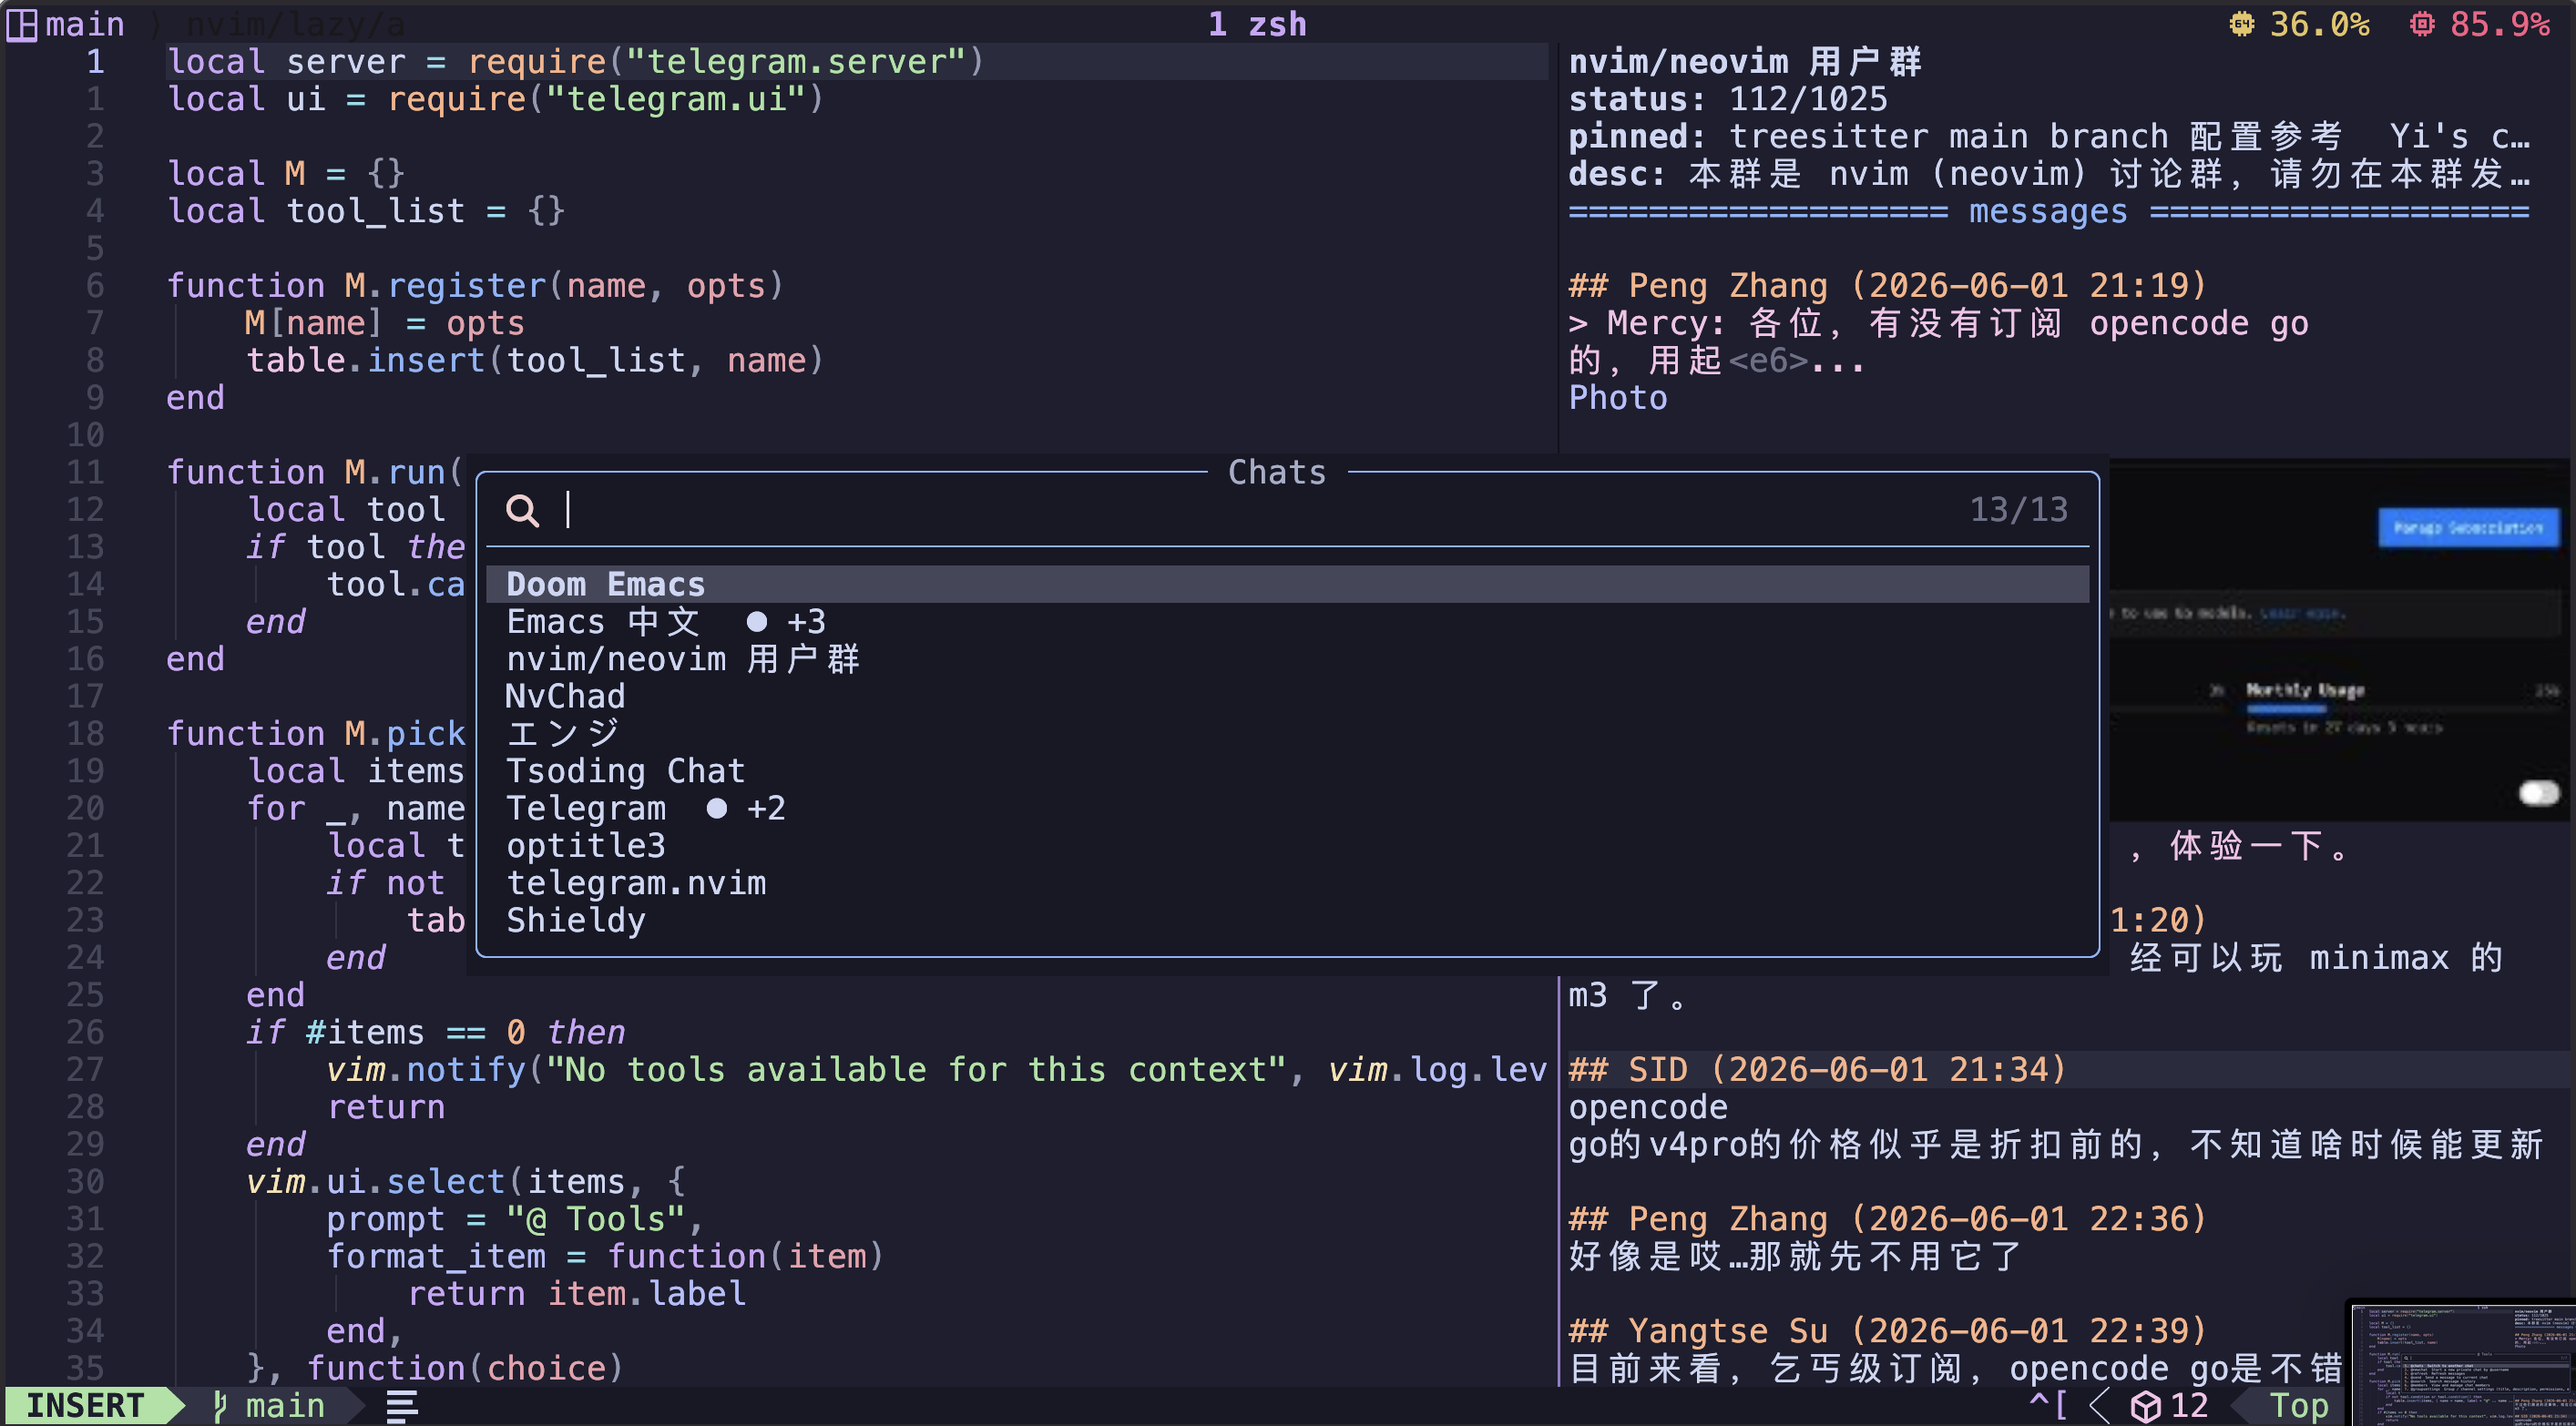The width and height of the screenshot is (2576, 1426).
Task: Click the vim.notify No tools available line
Action: tap(936, 1070)
